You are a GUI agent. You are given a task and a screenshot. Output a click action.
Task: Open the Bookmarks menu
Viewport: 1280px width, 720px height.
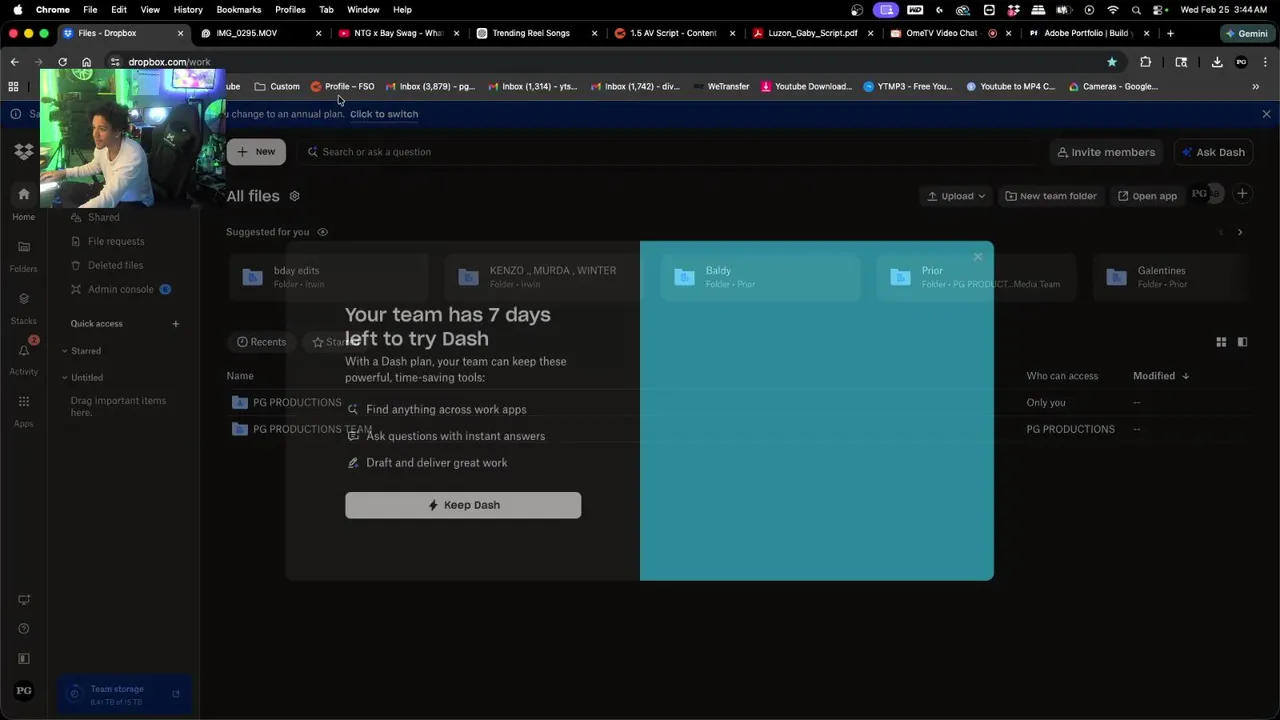pos(239,9)
